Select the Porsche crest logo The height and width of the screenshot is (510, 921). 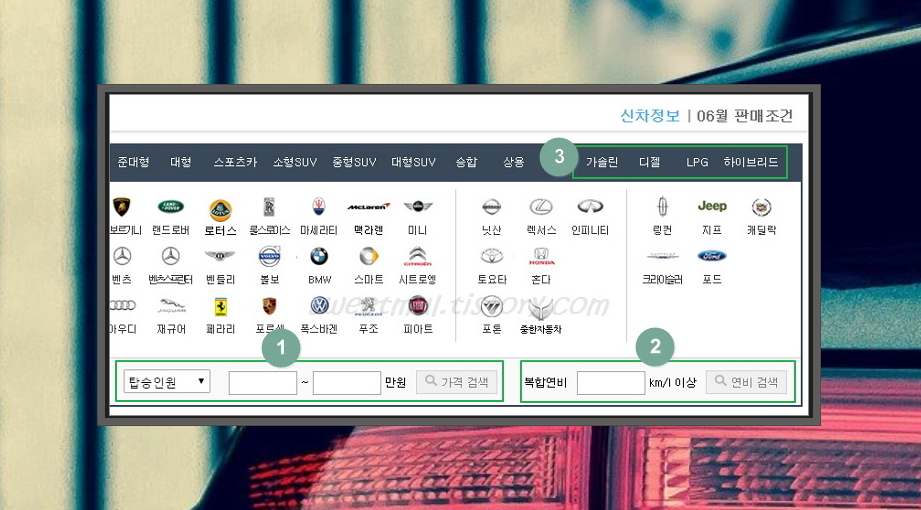[270, 306]
